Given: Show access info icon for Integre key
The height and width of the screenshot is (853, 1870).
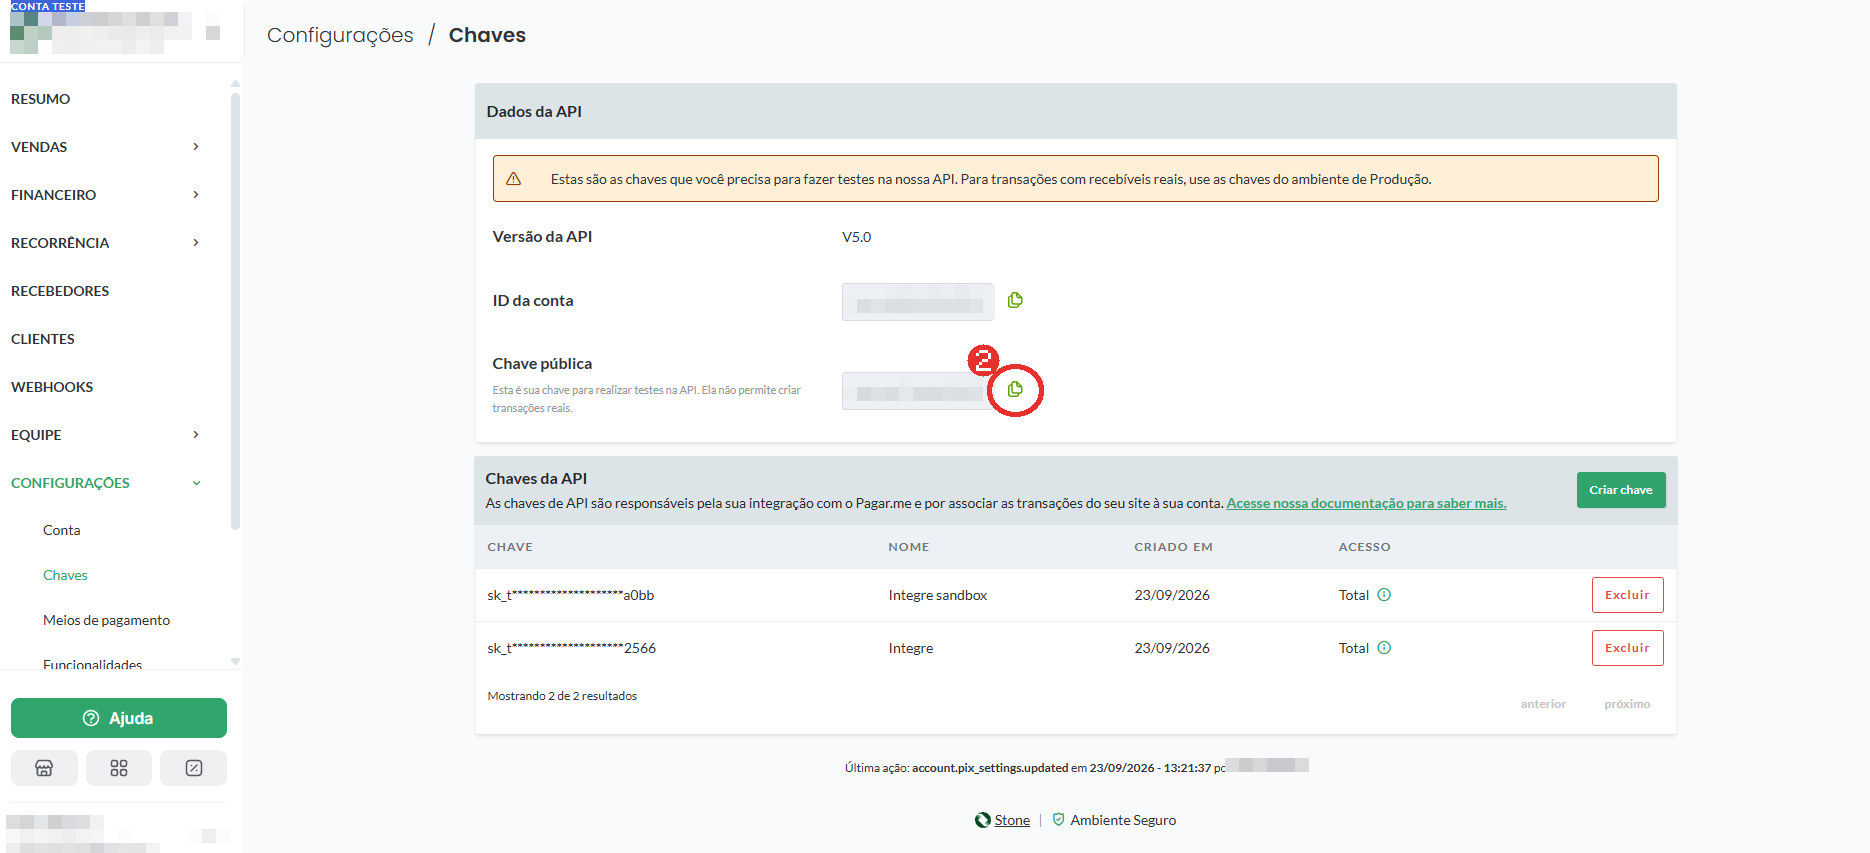Looking at the screenshot, I should pyautogui.click(x=1384, y=648).
